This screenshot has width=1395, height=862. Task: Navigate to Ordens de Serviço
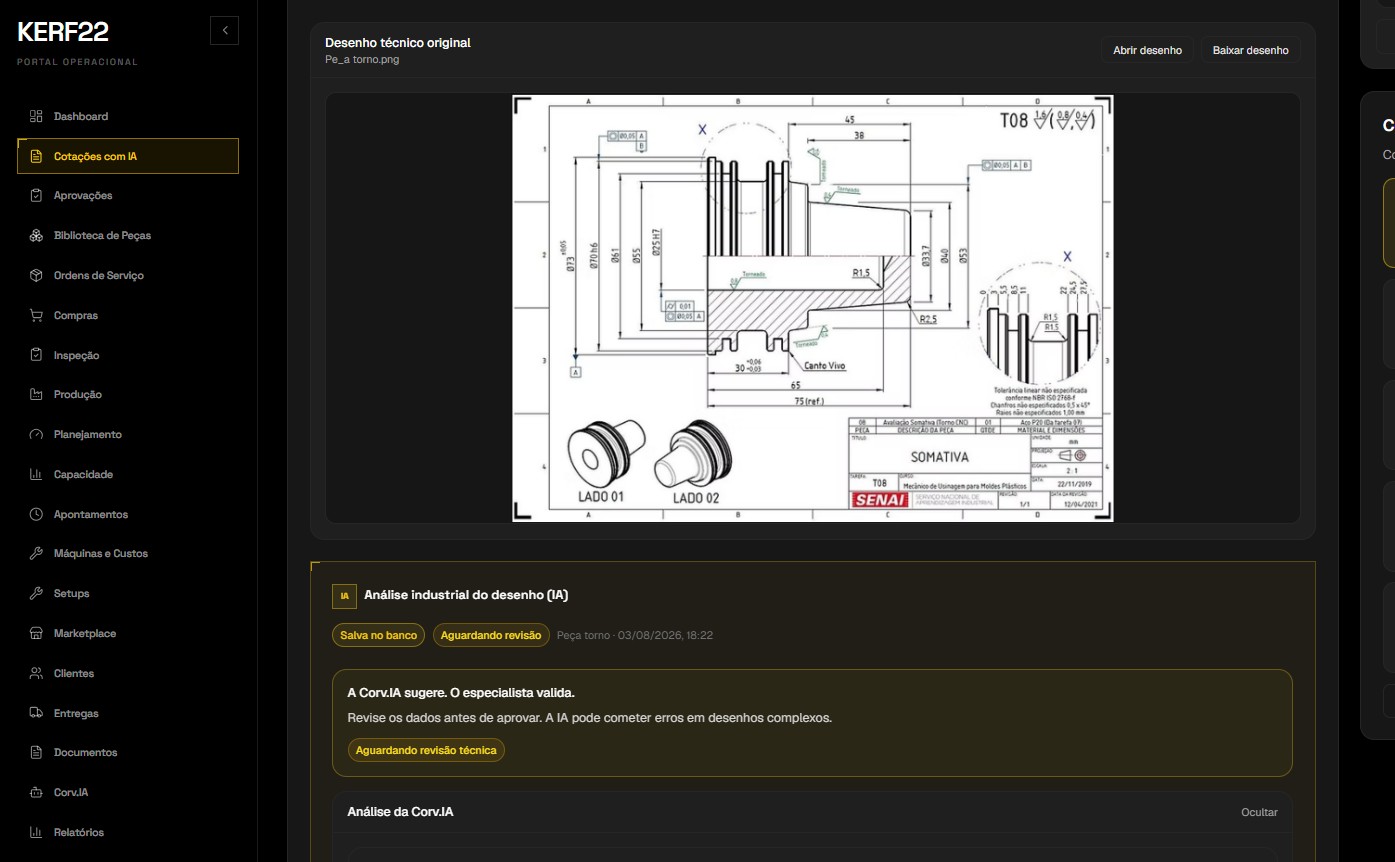pyautogui.click(x=128, y=275)
